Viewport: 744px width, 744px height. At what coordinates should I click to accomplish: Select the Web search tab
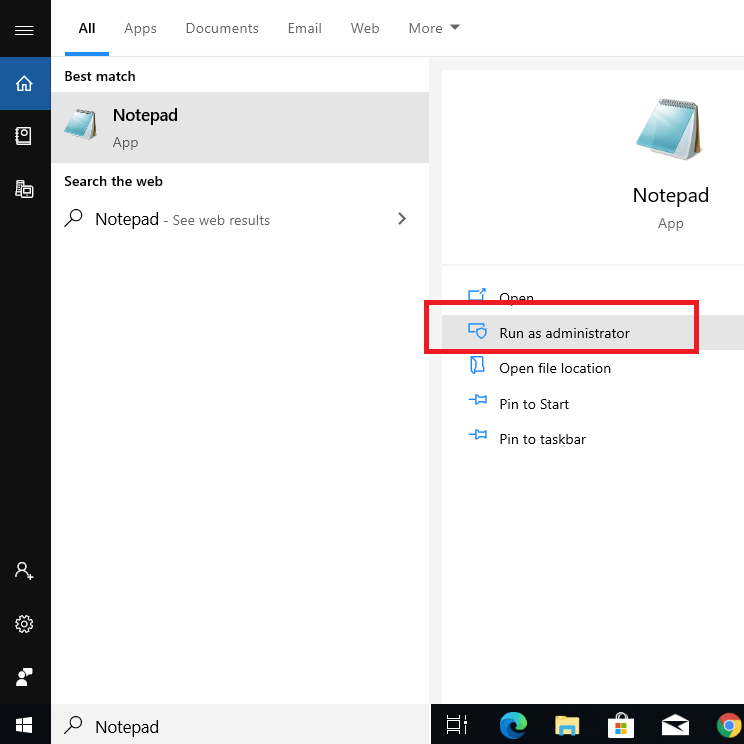pyautogui.click(x=365, y=28)
